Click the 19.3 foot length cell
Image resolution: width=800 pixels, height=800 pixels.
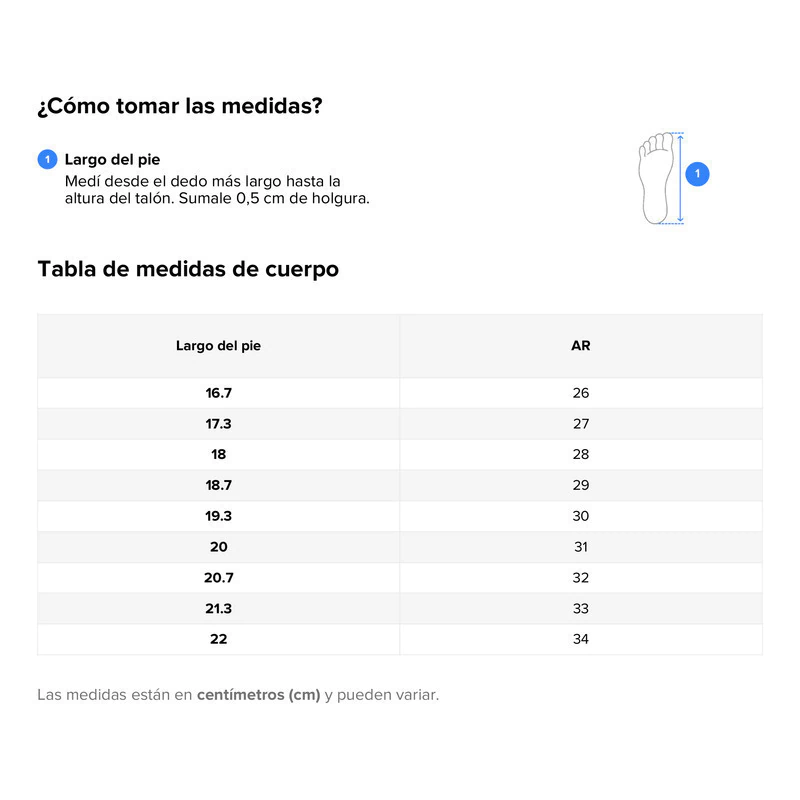pos(218,516)
